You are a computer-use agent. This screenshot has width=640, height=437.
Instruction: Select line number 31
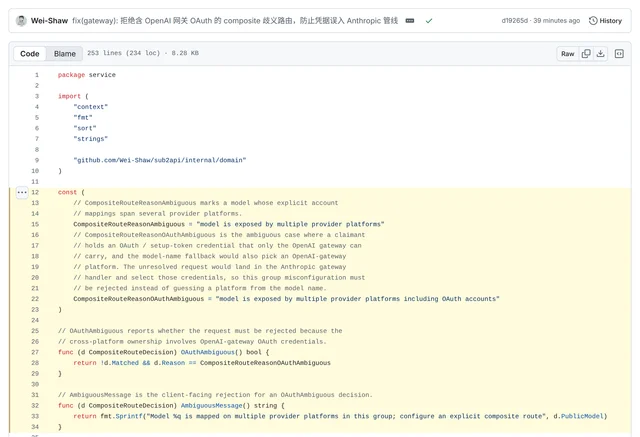35,395
